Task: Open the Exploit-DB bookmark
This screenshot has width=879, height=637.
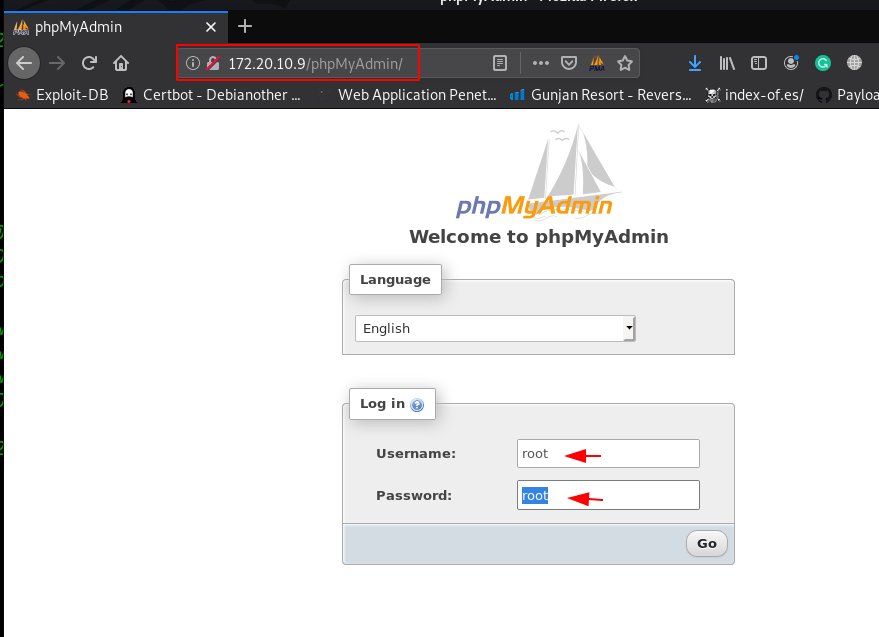Action: 62,95
